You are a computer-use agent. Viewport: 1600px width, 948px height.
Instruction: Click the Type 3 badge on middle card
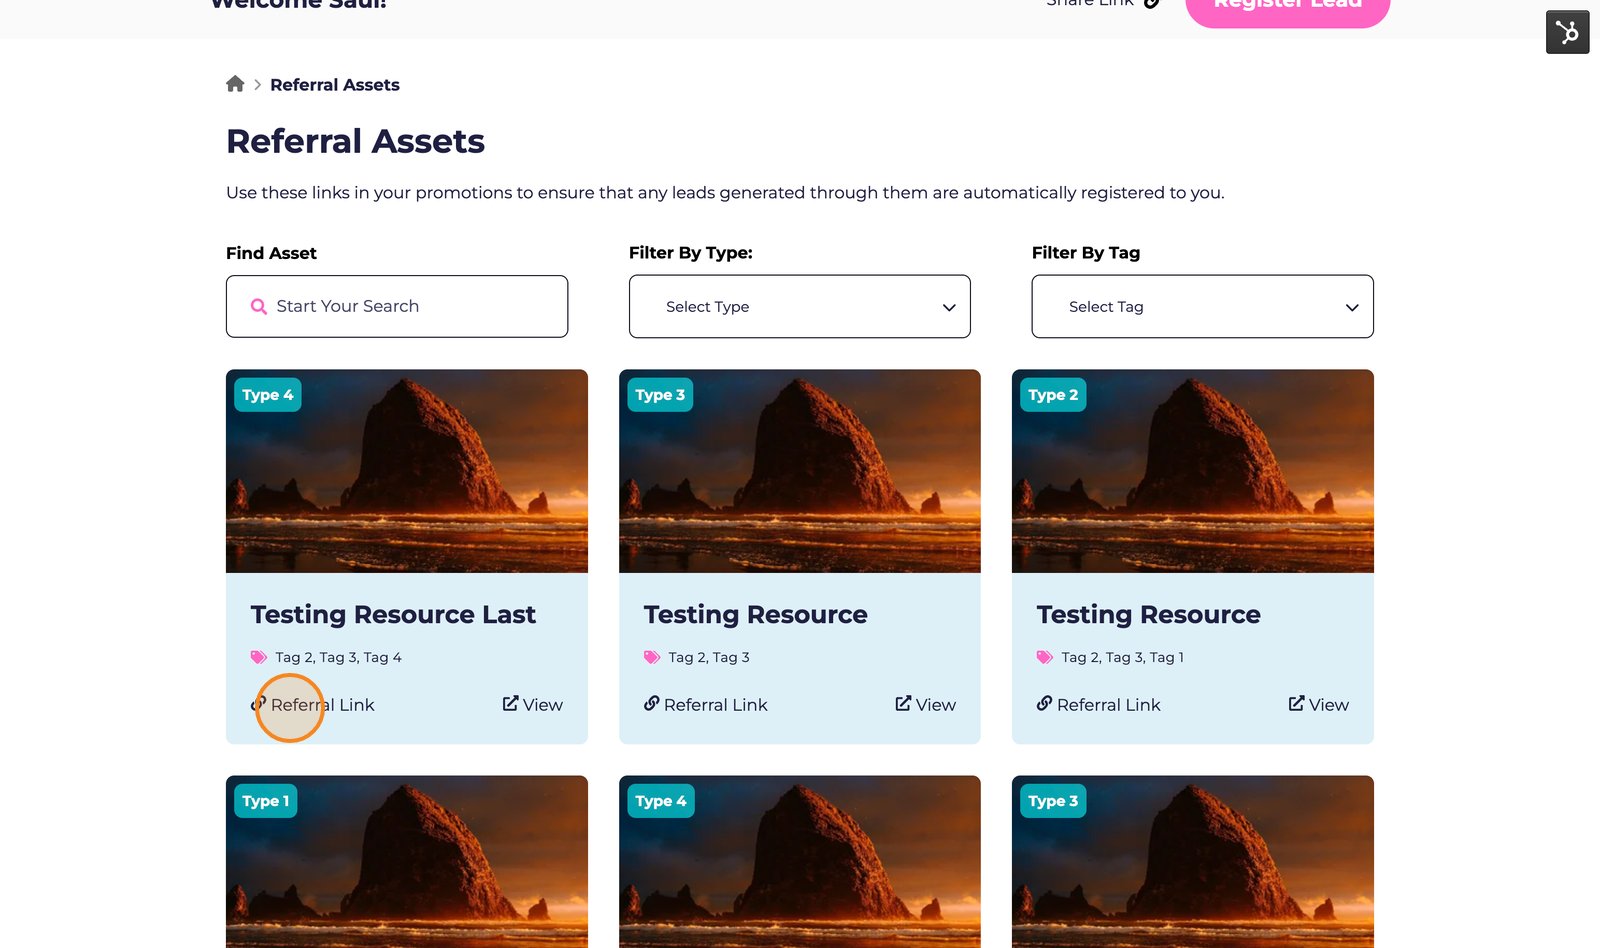point(660,395)
